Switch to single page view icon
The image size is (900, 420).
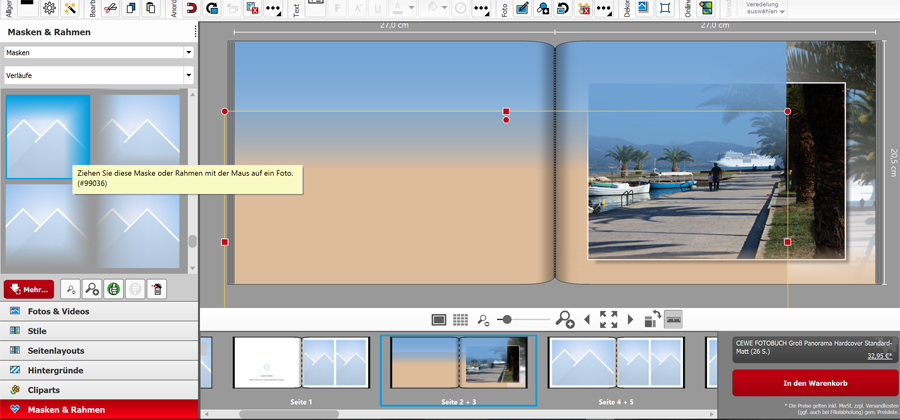tap(439, 320)
